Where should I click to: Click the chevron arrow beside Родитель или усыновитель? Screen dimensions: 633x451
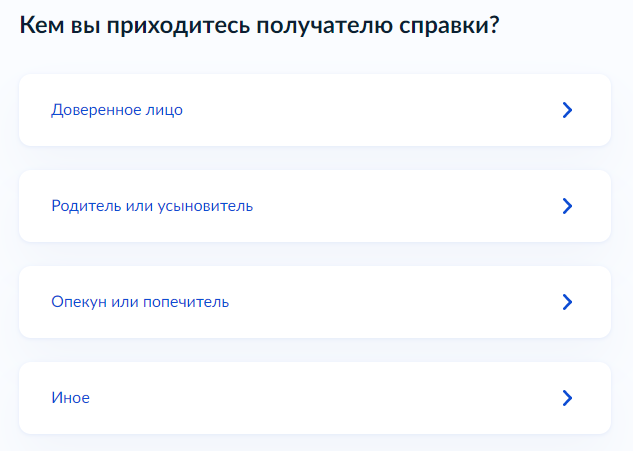tap(567, 206)
